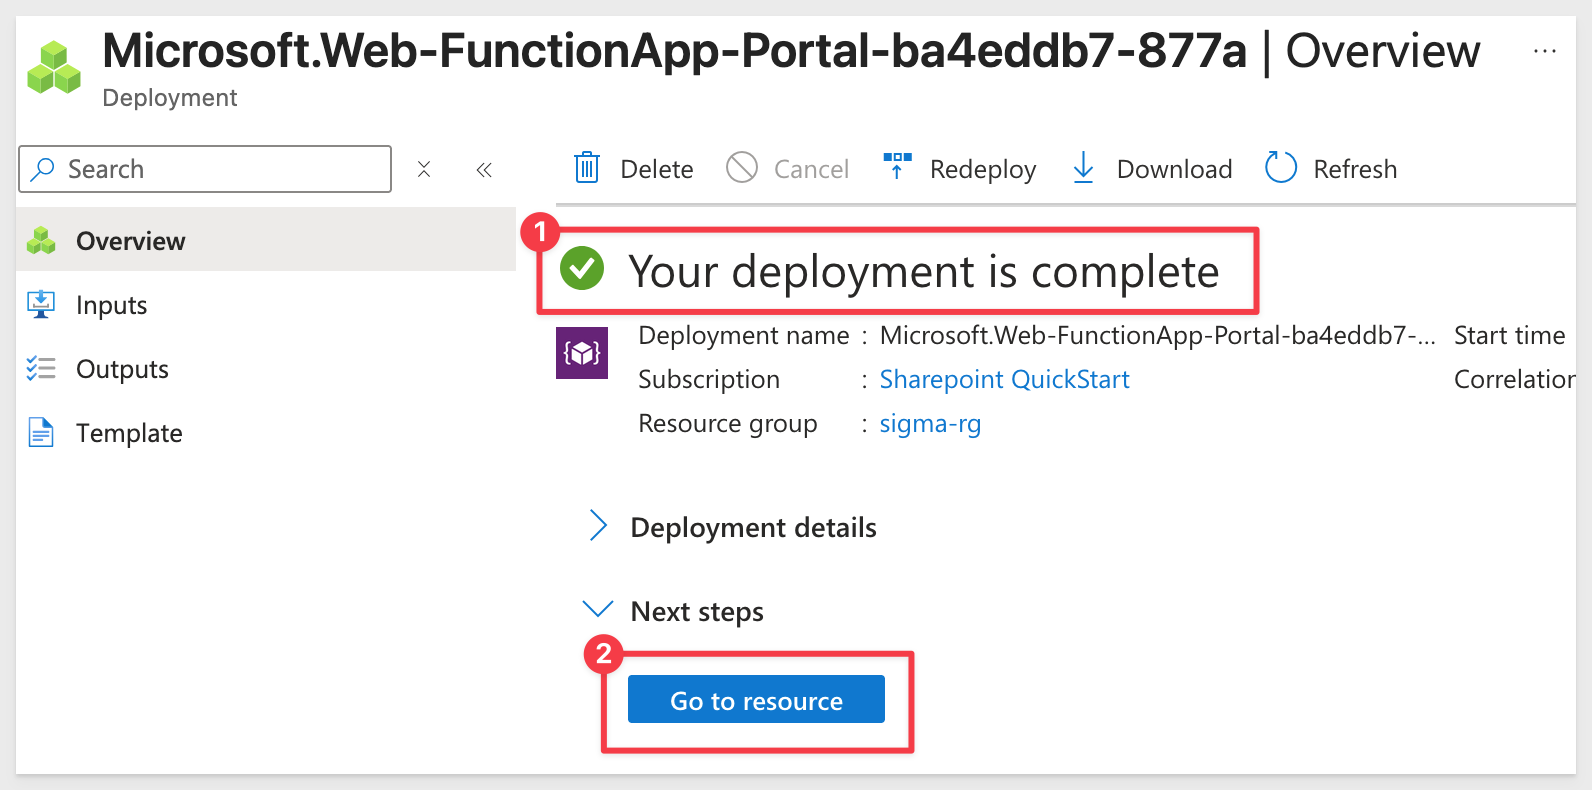
Task: Open the Sharepoint QuickStart subscription link
Action: pos(1004,379)
